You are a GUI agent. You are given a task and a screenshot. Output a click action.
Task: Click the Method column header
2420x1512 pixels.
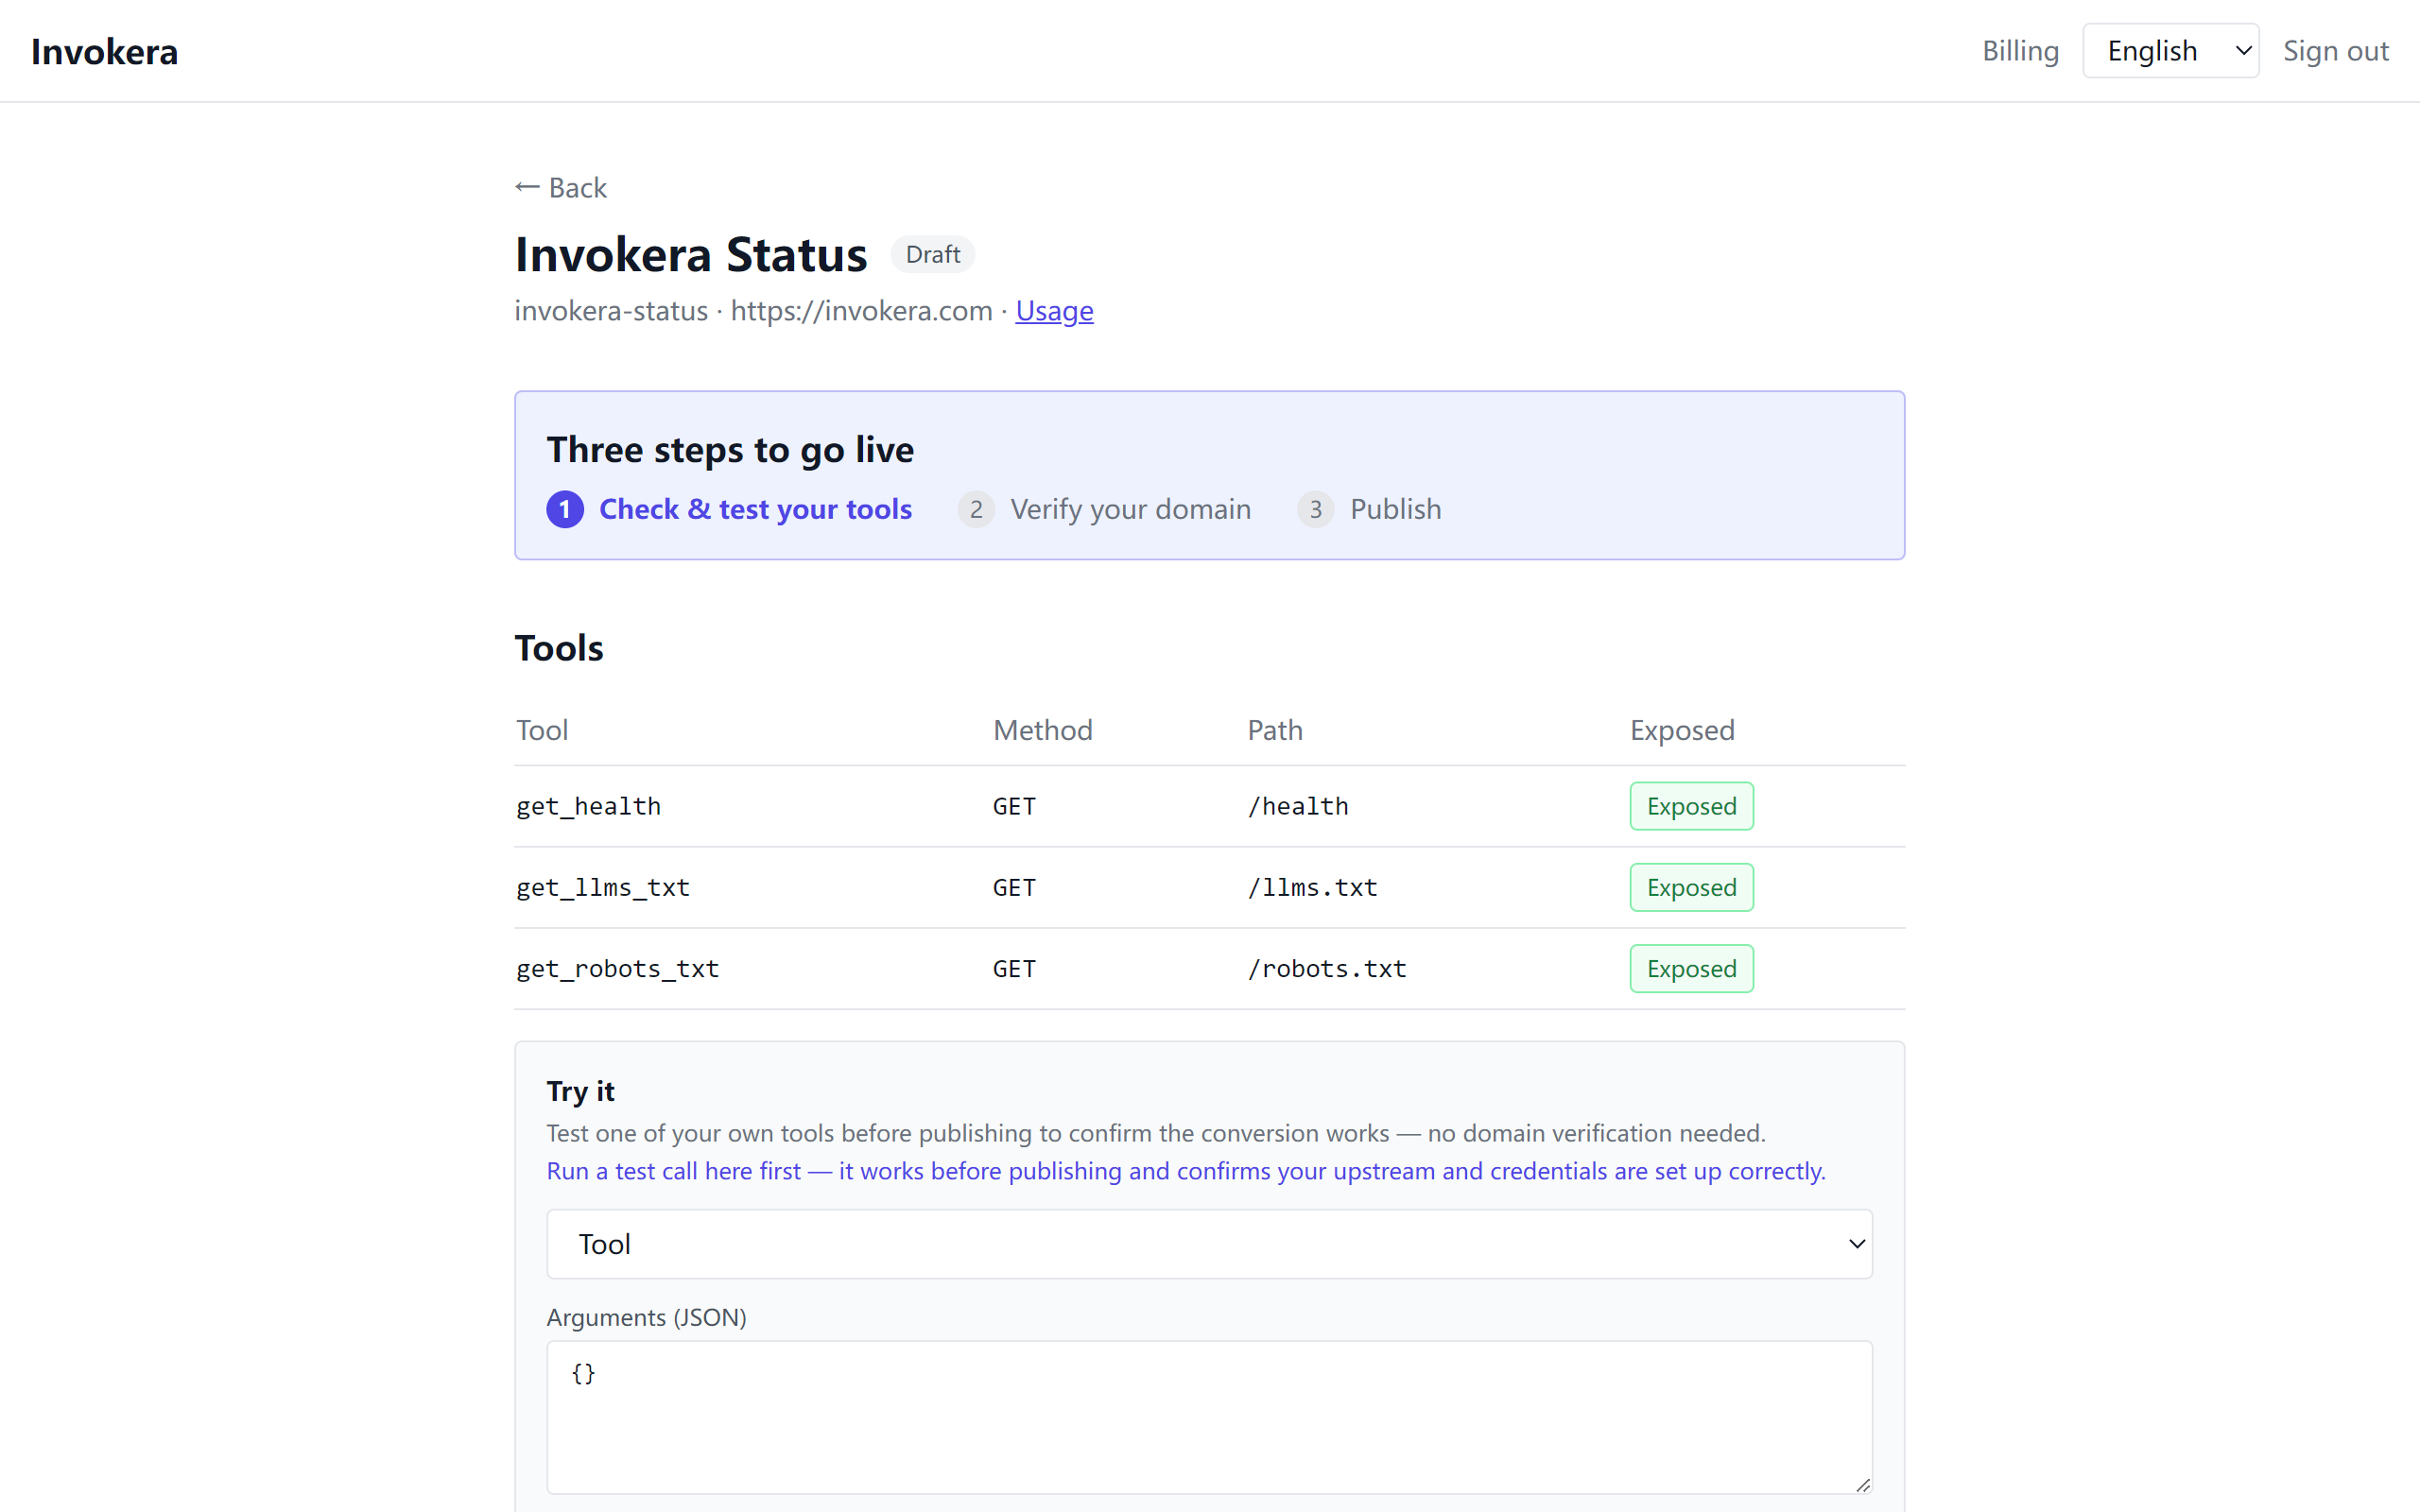[x=1042, y=730]
